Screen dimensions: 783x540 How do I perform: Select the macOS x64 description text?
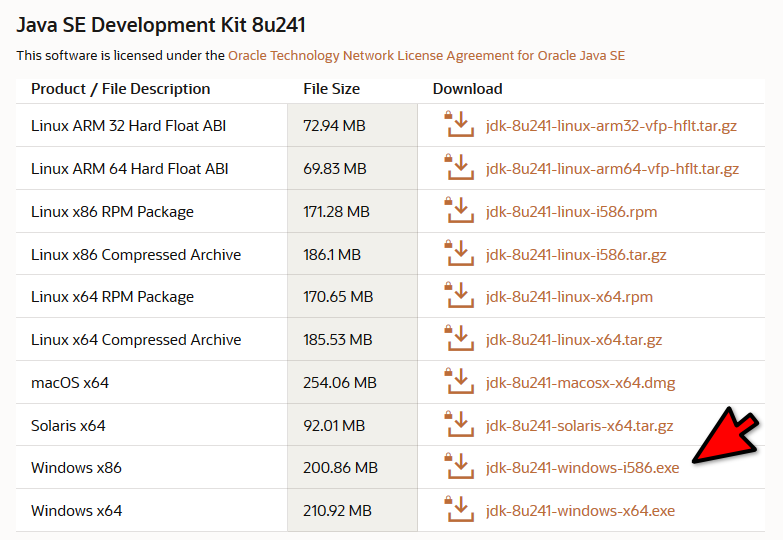tap(70, 383)
